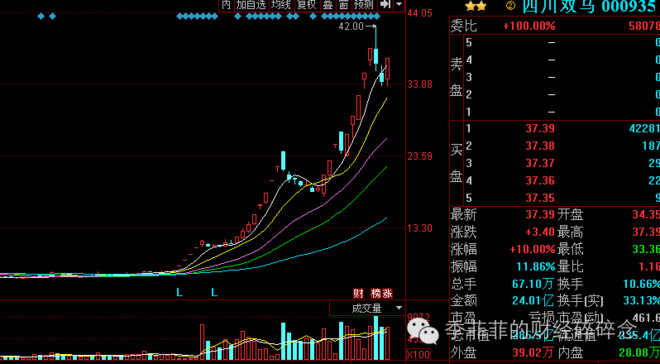Click the first blue diamond info marker
This screenshot has height=364, width=660.
point(41,16)
